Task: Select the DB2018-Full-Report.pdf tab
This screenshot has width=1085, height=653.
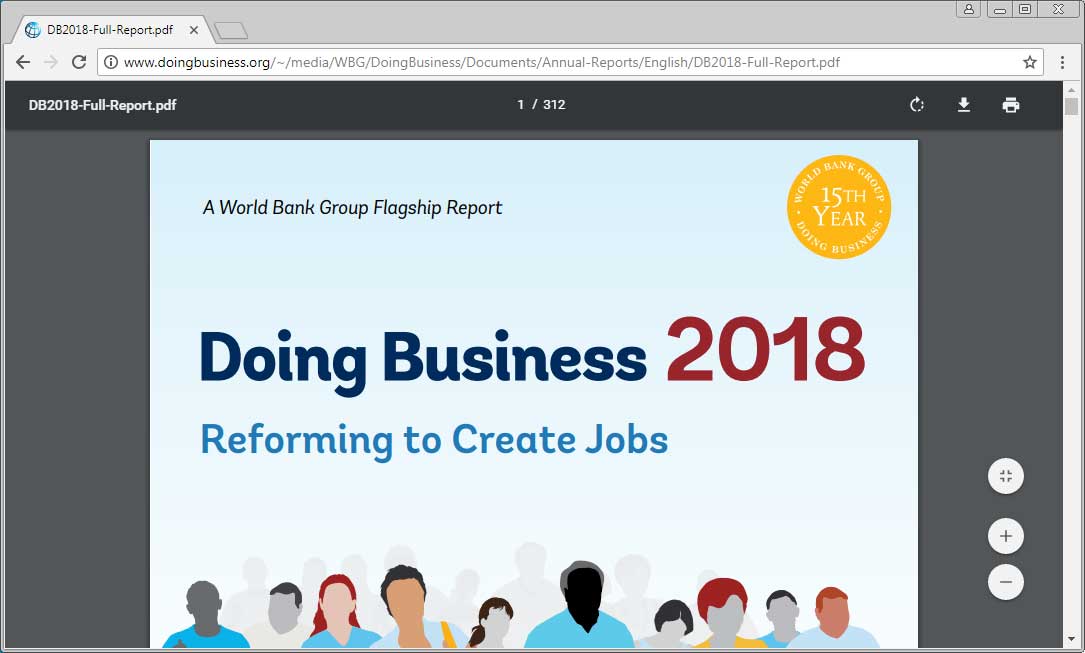Action: click(x=111, y=30)
